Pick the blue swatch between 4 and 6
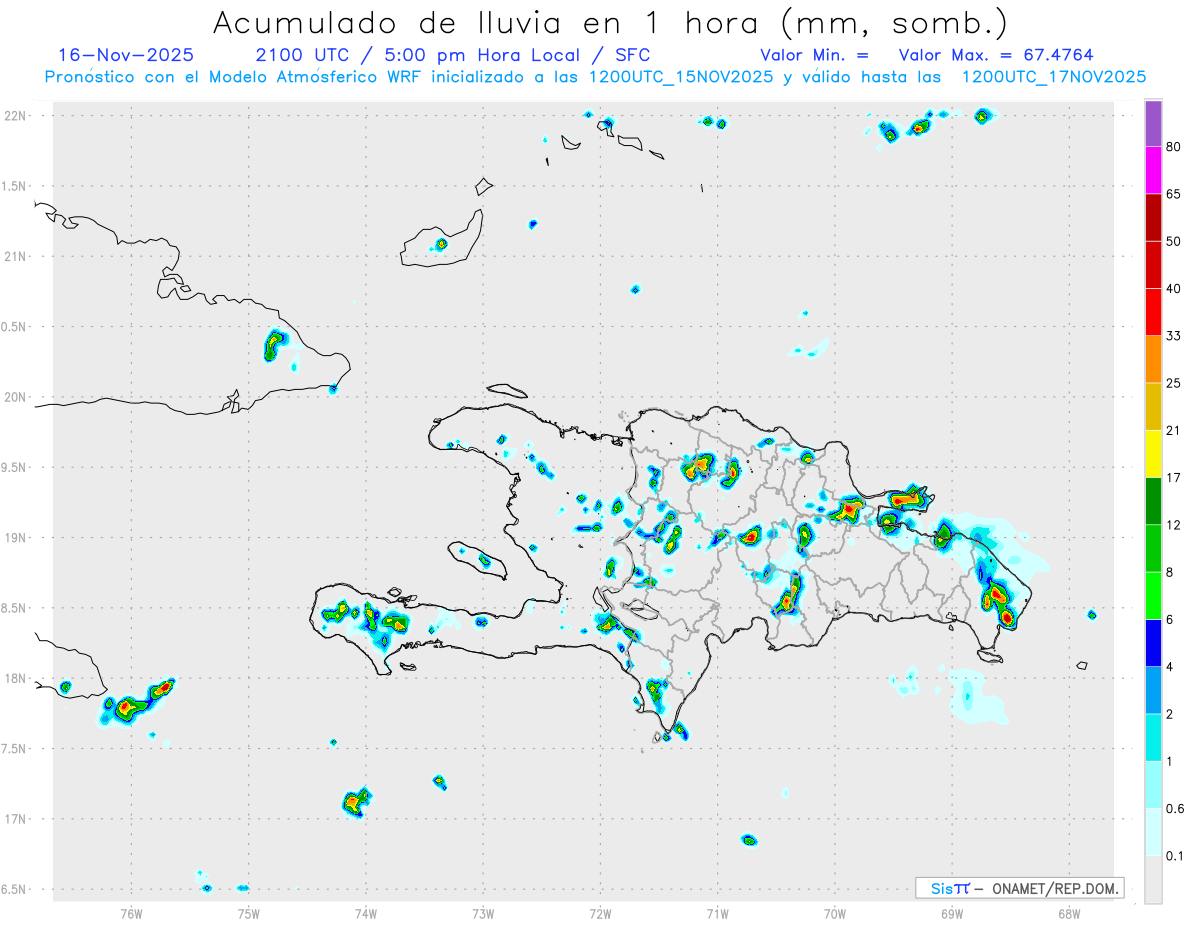 (1153, 642)
